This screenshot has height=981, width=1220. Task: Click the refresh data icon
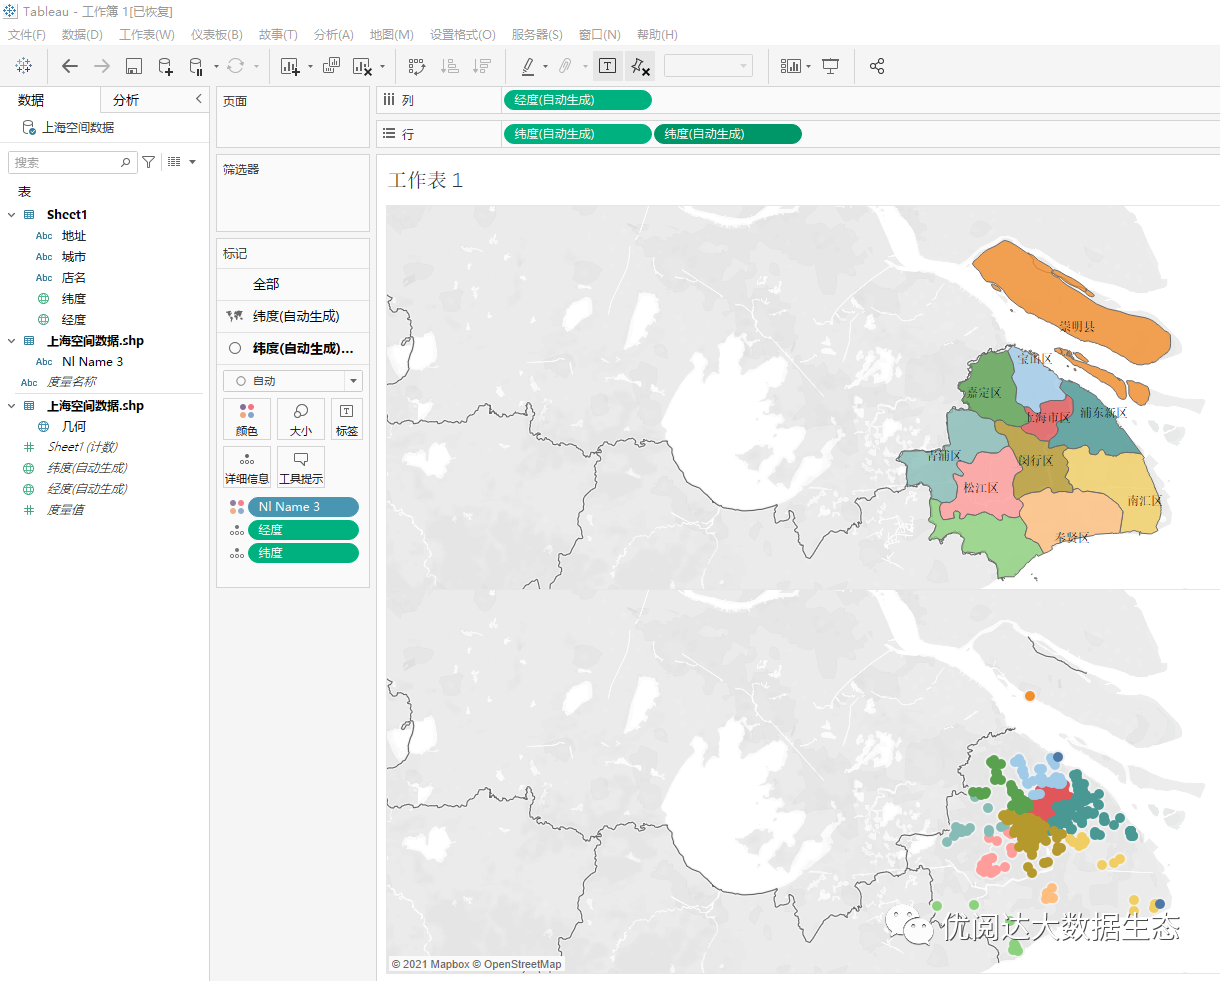pos(235,66)
